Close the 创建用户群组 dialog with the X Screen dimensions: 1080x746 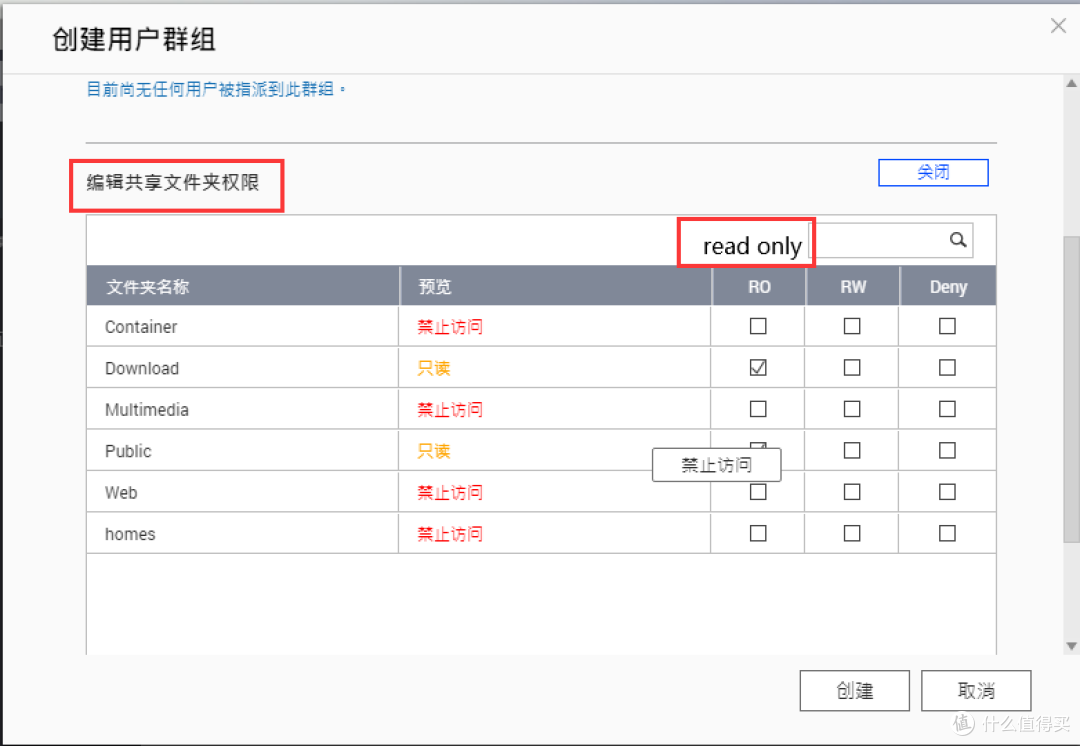[x=1058, y=25]
